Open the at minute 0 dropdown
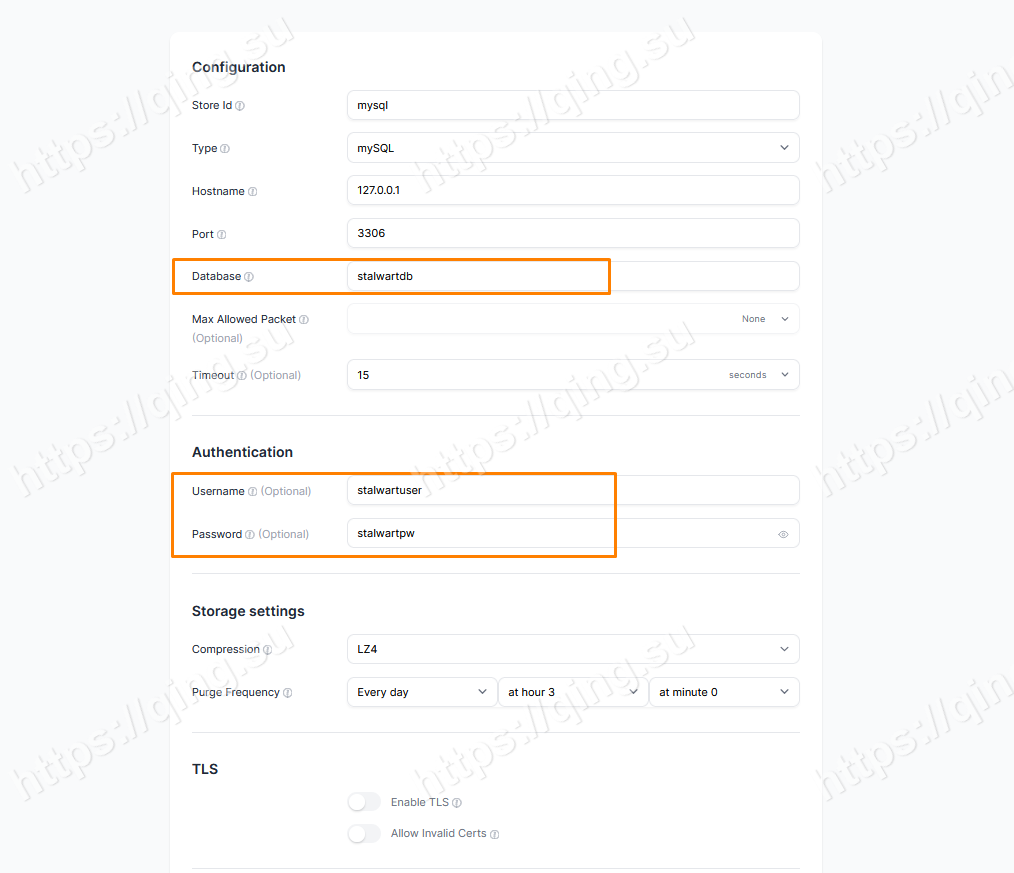The image size is (1014, 873). (x=724, y=692)
